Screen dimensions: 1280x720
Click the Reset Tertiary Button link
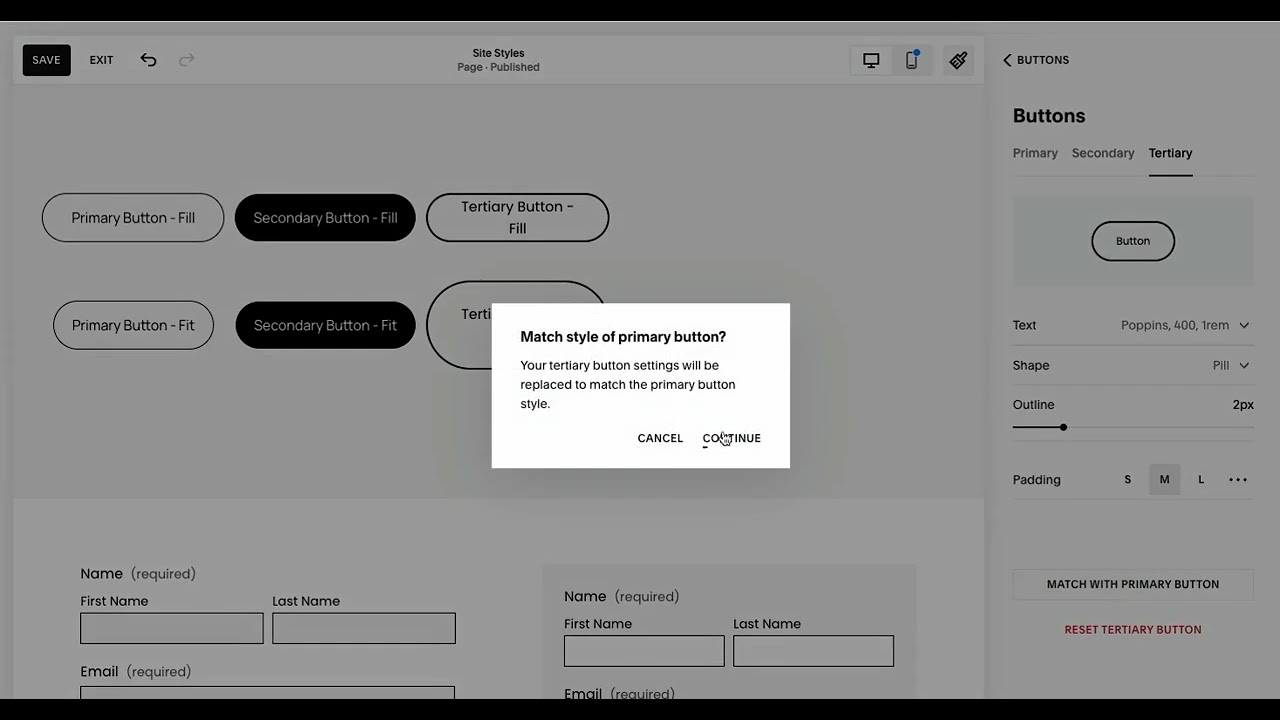tap(1133, 630)
